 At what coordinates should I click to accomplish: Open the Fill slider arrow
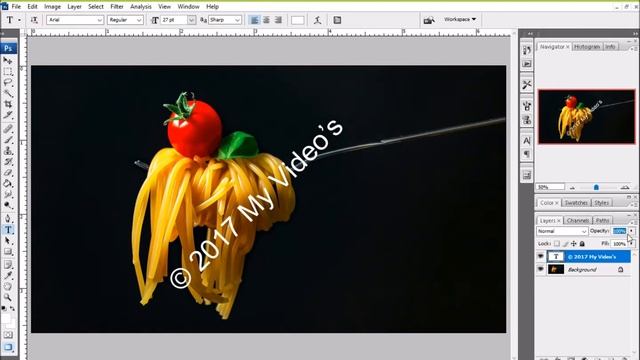pyautogui.click(x=631, y=244)
